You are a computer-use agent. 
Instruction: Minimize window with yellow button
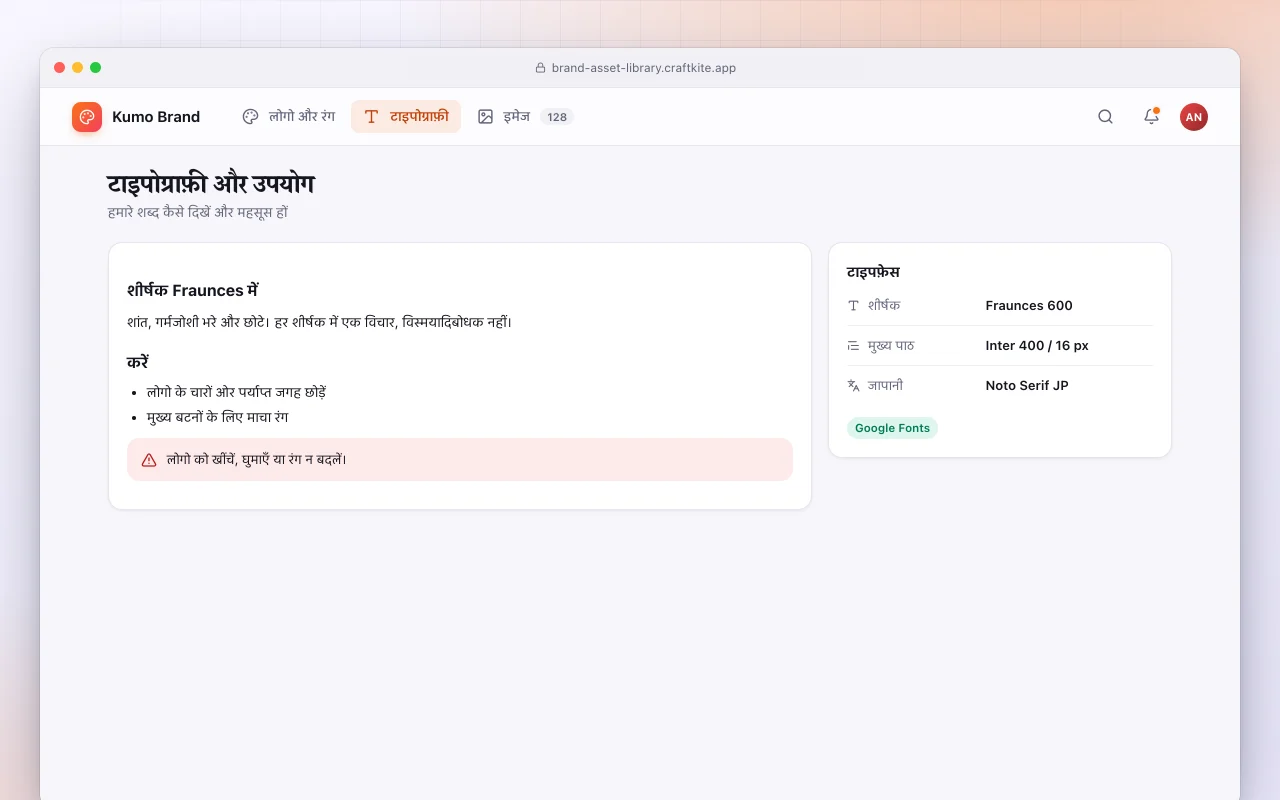[x=78, y=68]
